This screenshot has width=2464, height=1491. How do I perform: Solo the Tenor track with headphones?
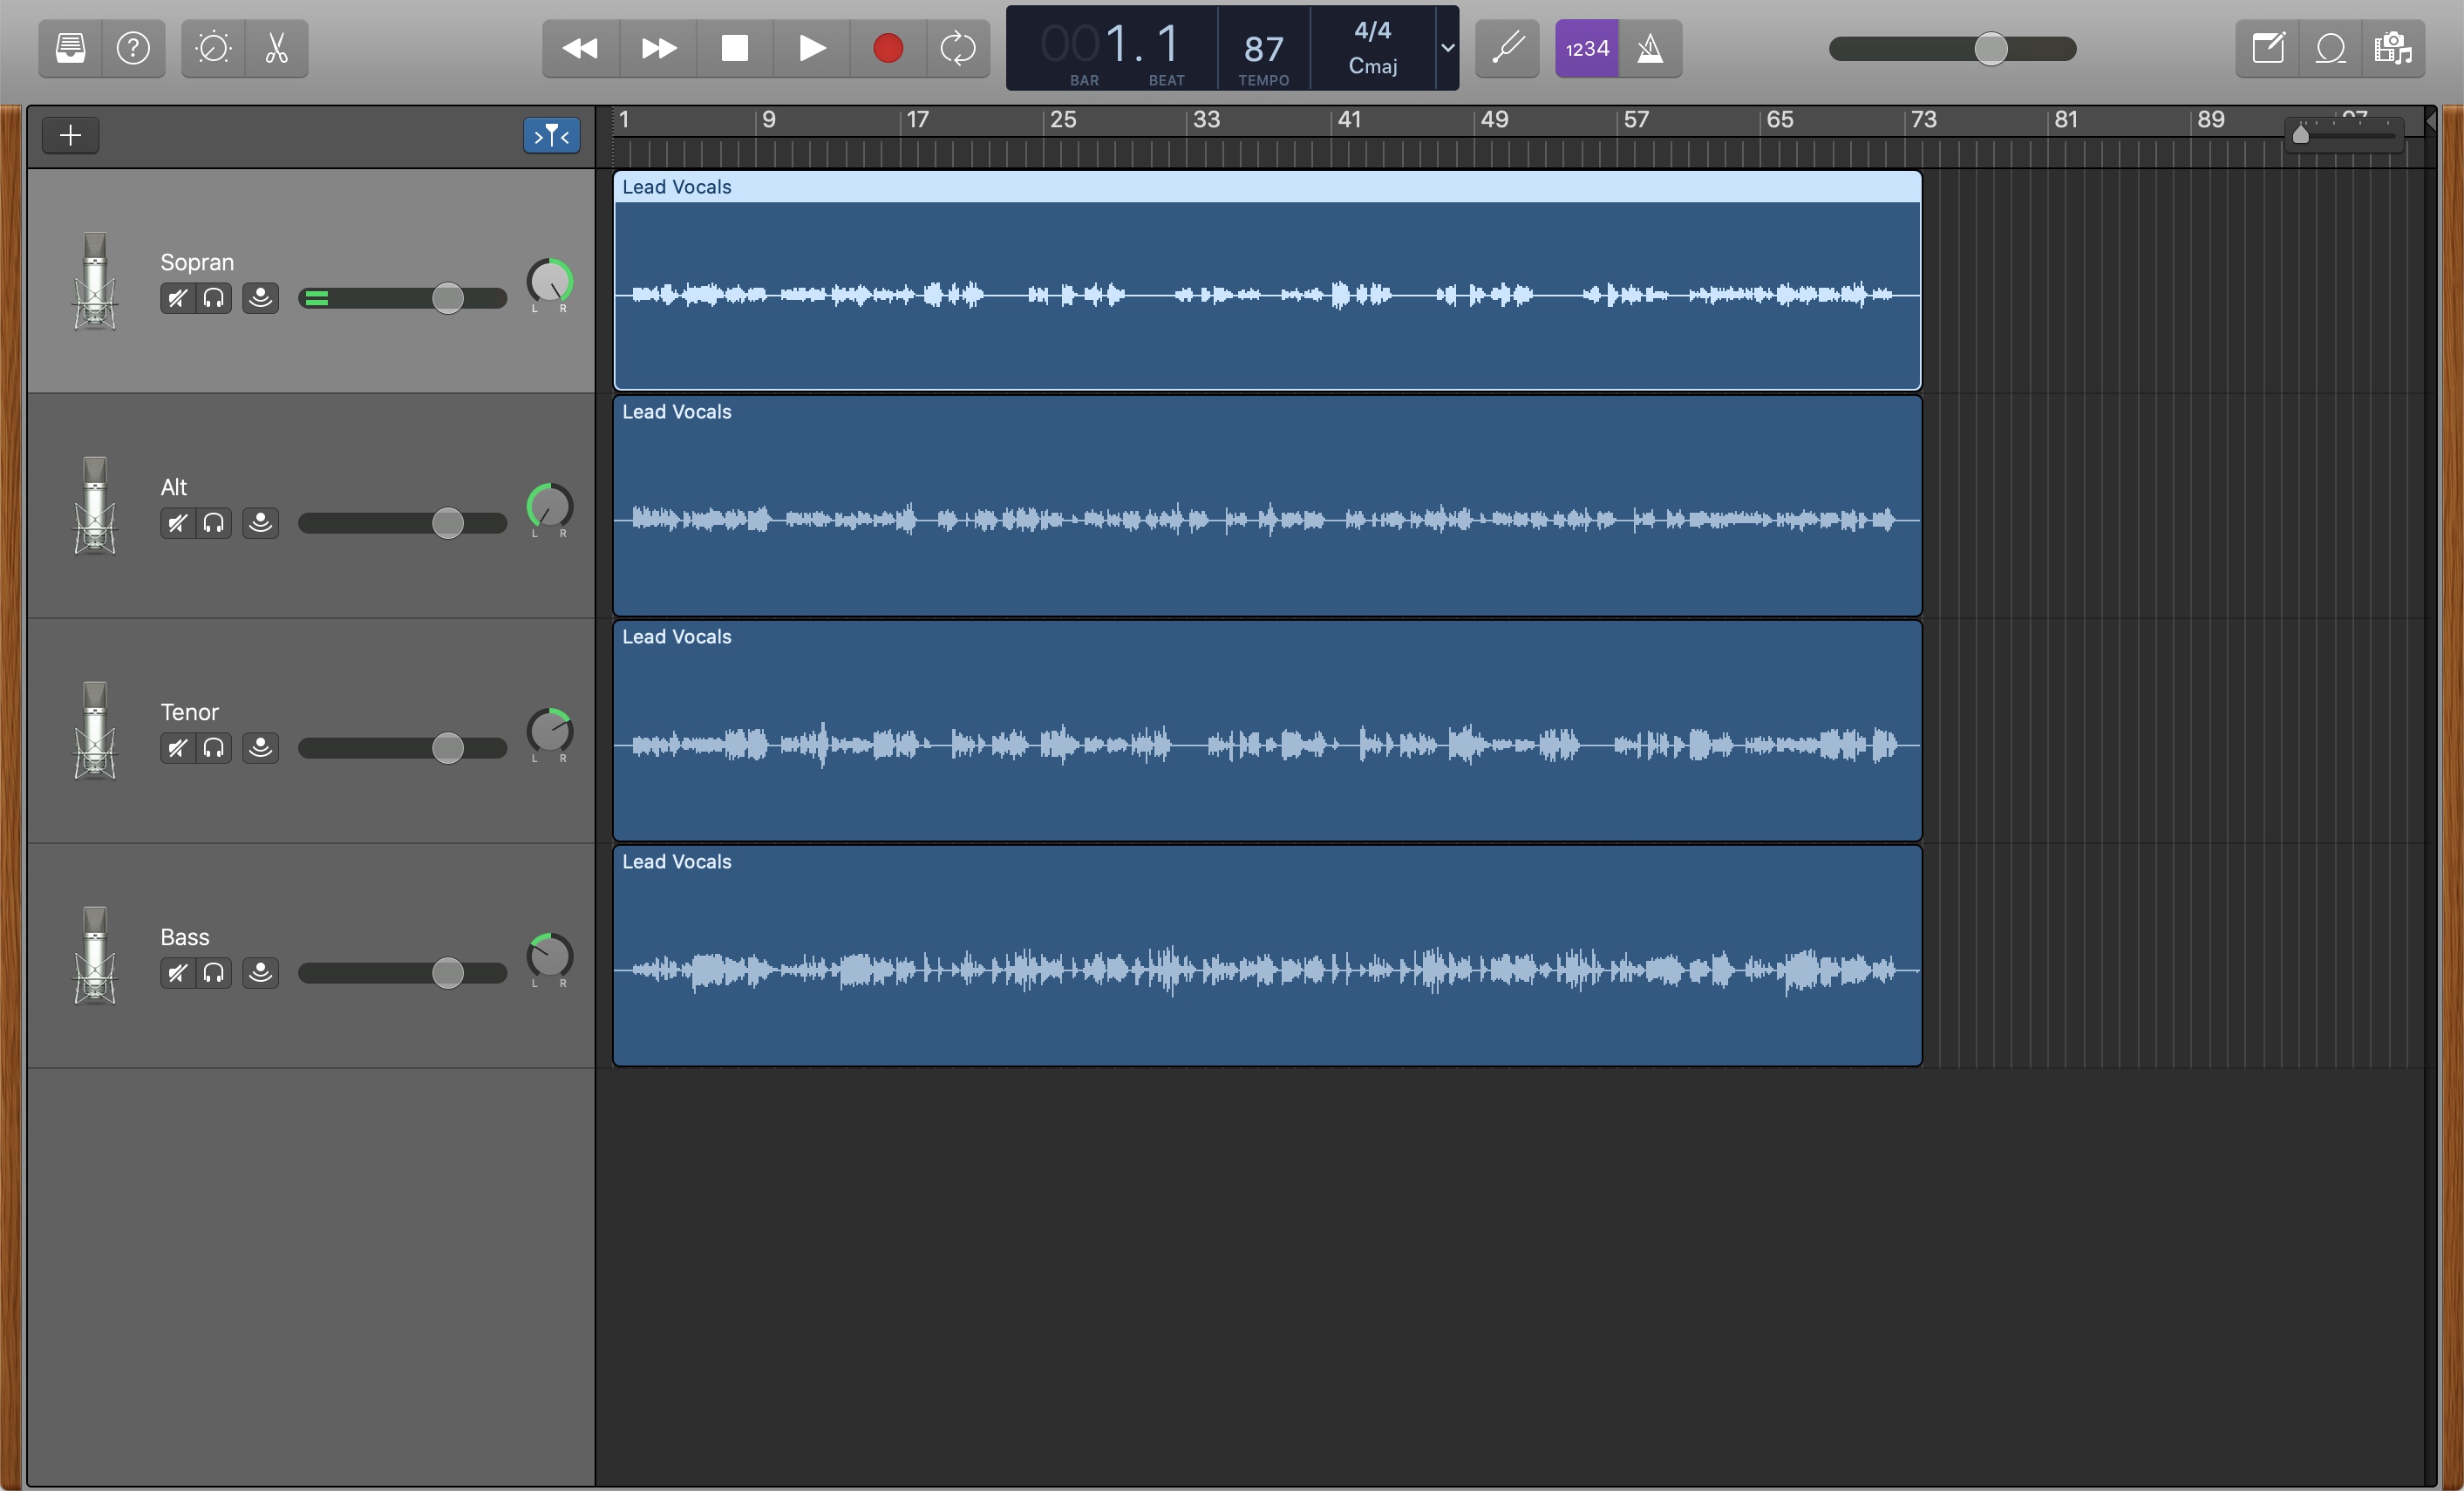(214, 748)
